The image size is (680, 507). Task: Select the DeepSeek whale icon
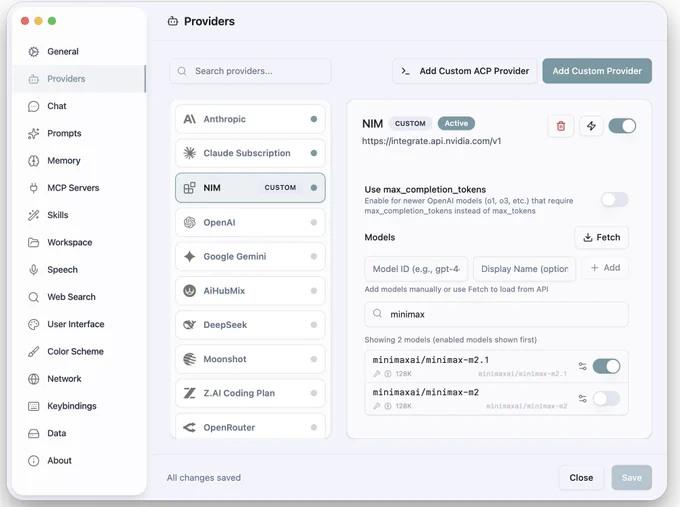(x=190, y=325)
